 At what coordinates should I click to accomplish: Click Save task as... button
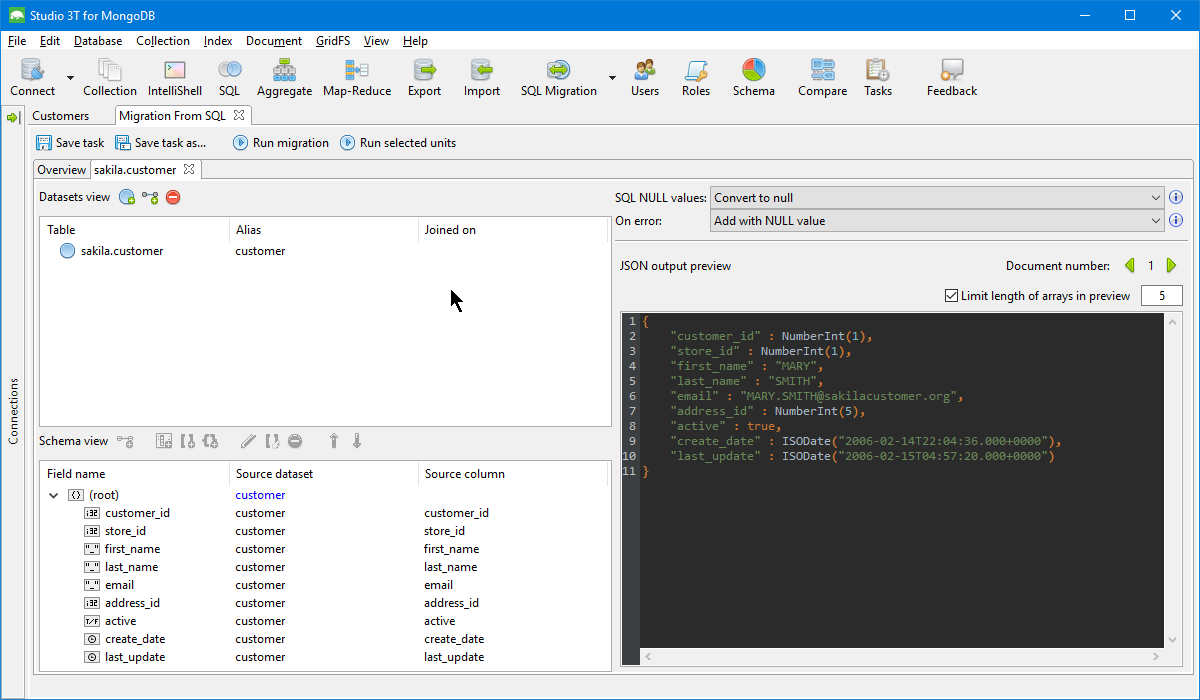tap(160, 143)
